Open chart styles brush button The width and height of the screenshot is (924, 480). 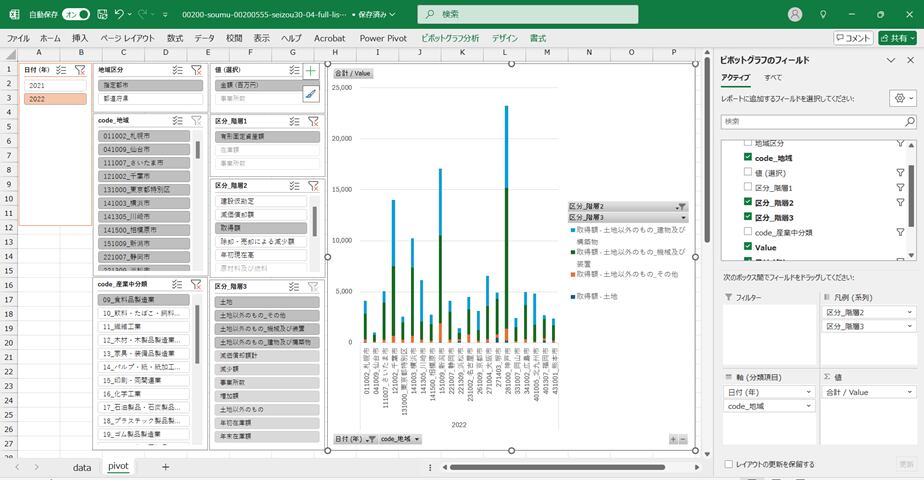click(311, 94)
